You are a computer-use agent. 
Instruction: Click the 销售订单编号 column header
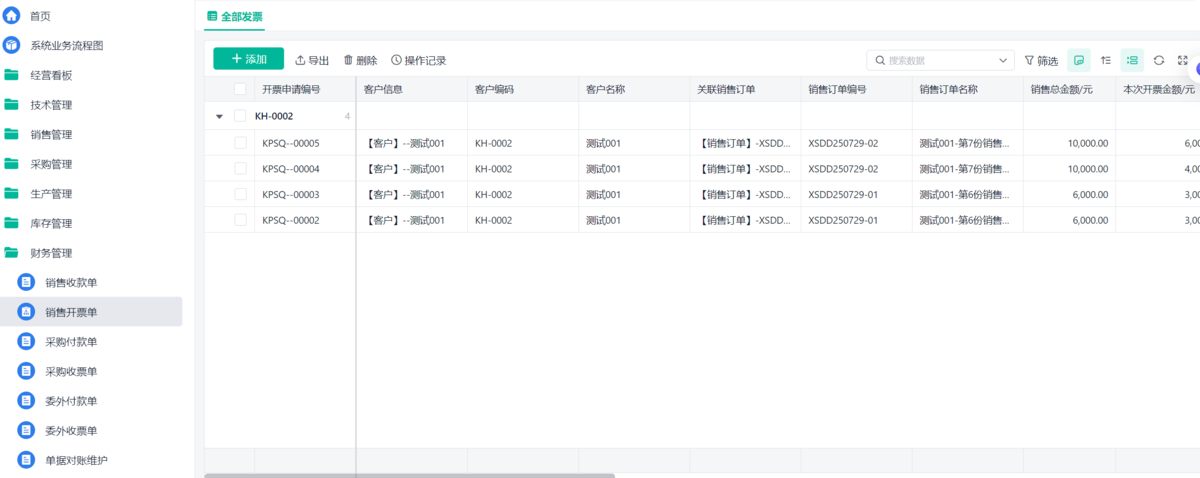[837, 89]
